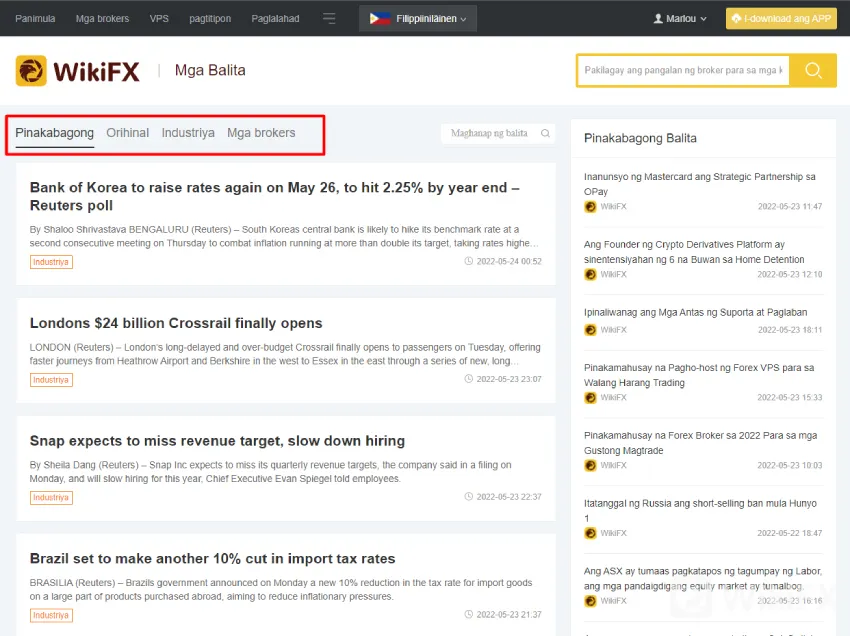Click Bank of Korea article summary text
850x636 pixels.
point(284,236)
